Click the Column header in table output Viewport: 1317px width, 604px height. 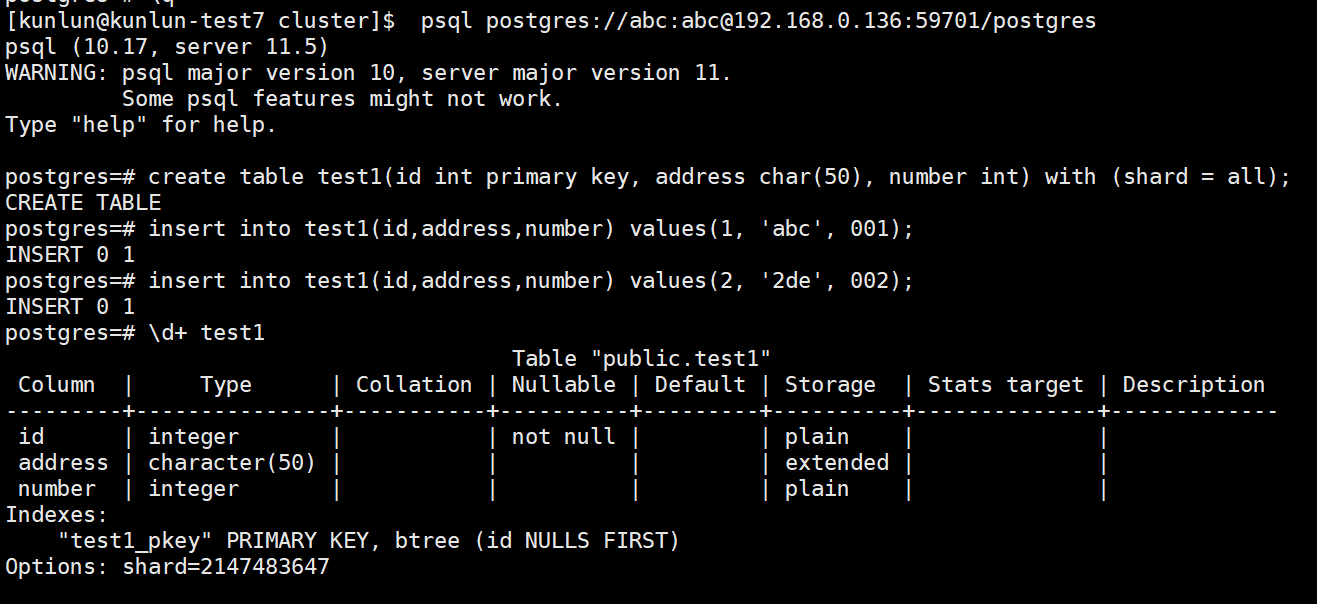click(57, 385)
